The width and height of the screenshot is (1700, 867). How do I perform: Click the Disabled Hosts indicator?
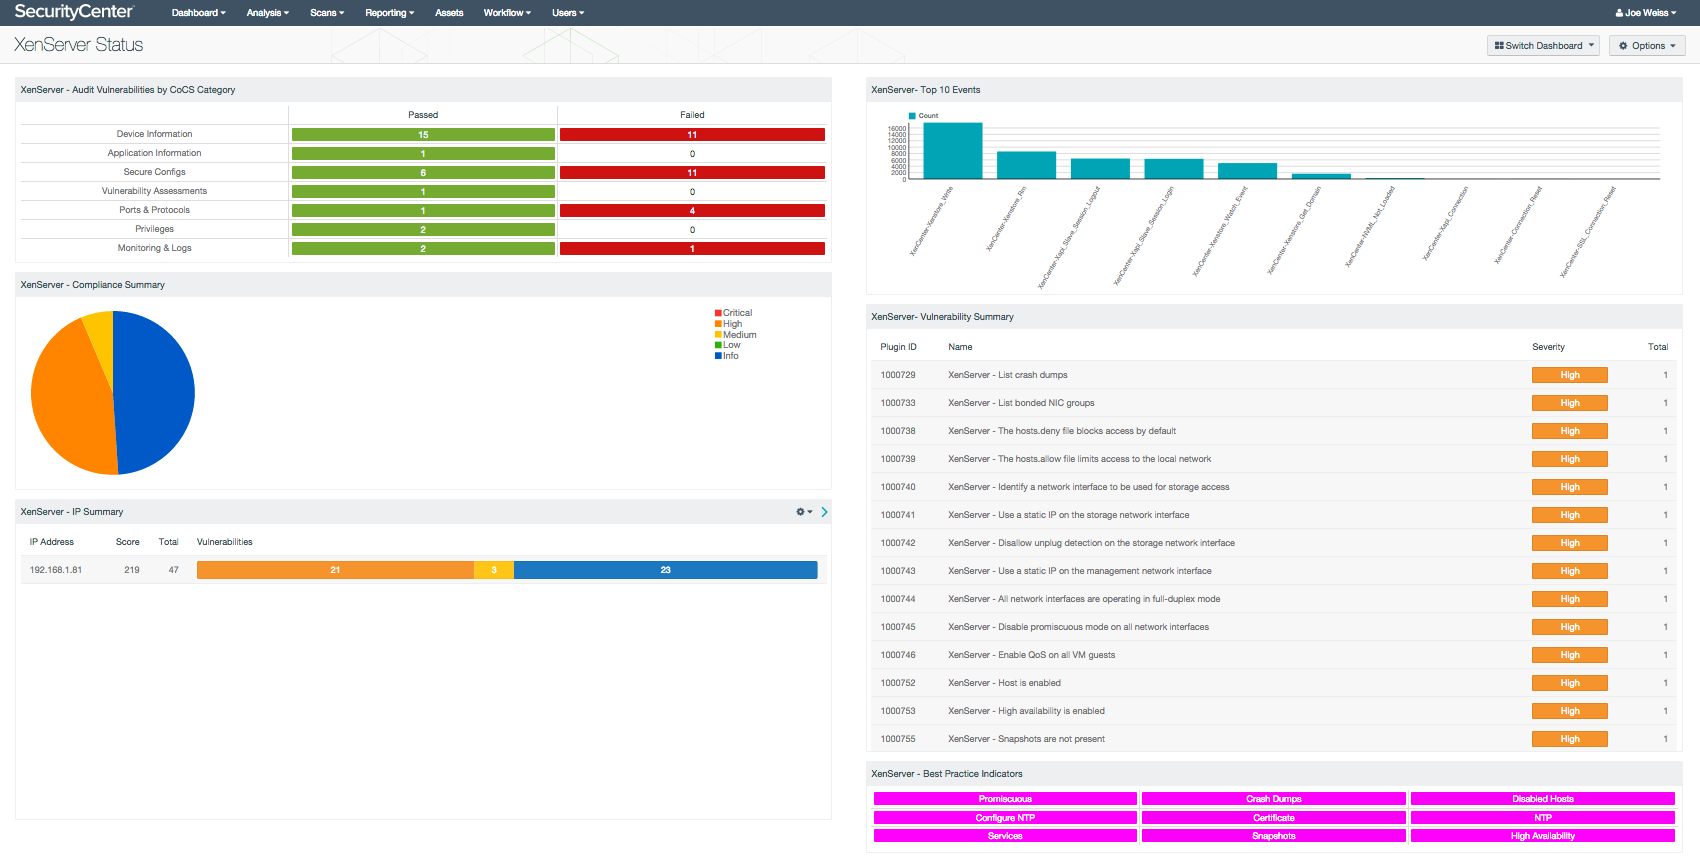[1543, 799]
